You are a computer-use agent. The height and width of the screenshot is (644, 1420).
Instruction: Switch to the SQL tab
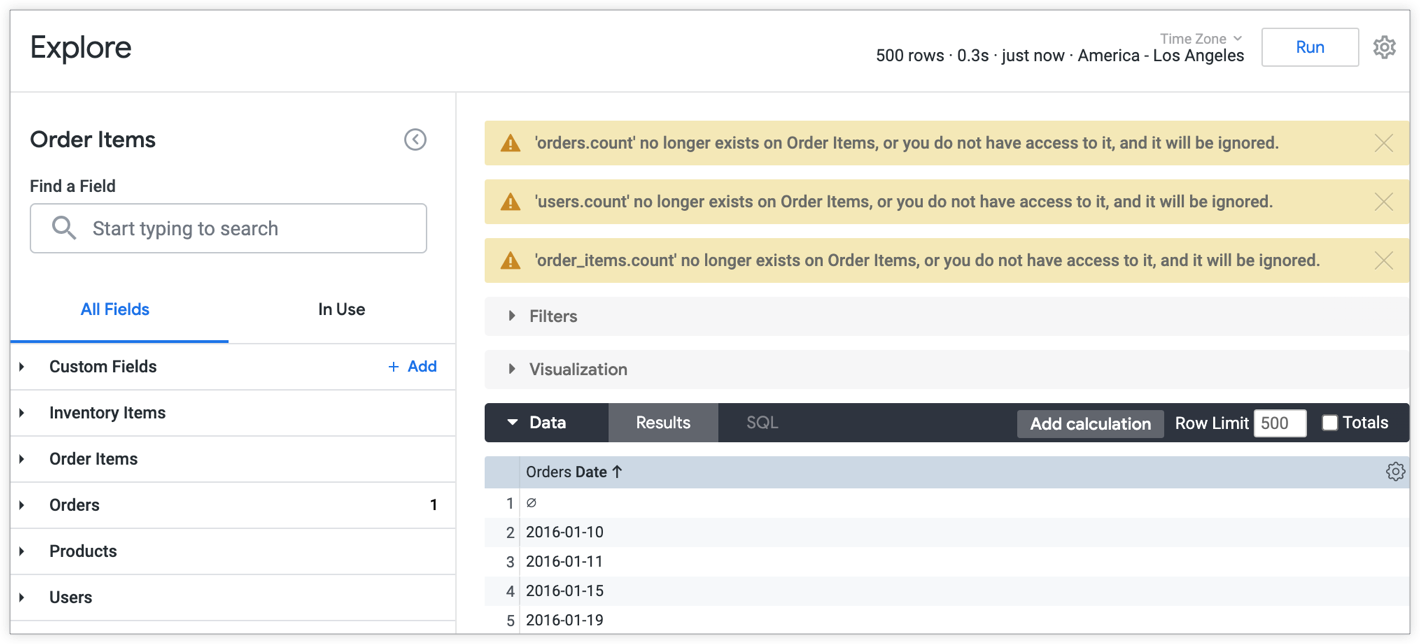point(762,423)
